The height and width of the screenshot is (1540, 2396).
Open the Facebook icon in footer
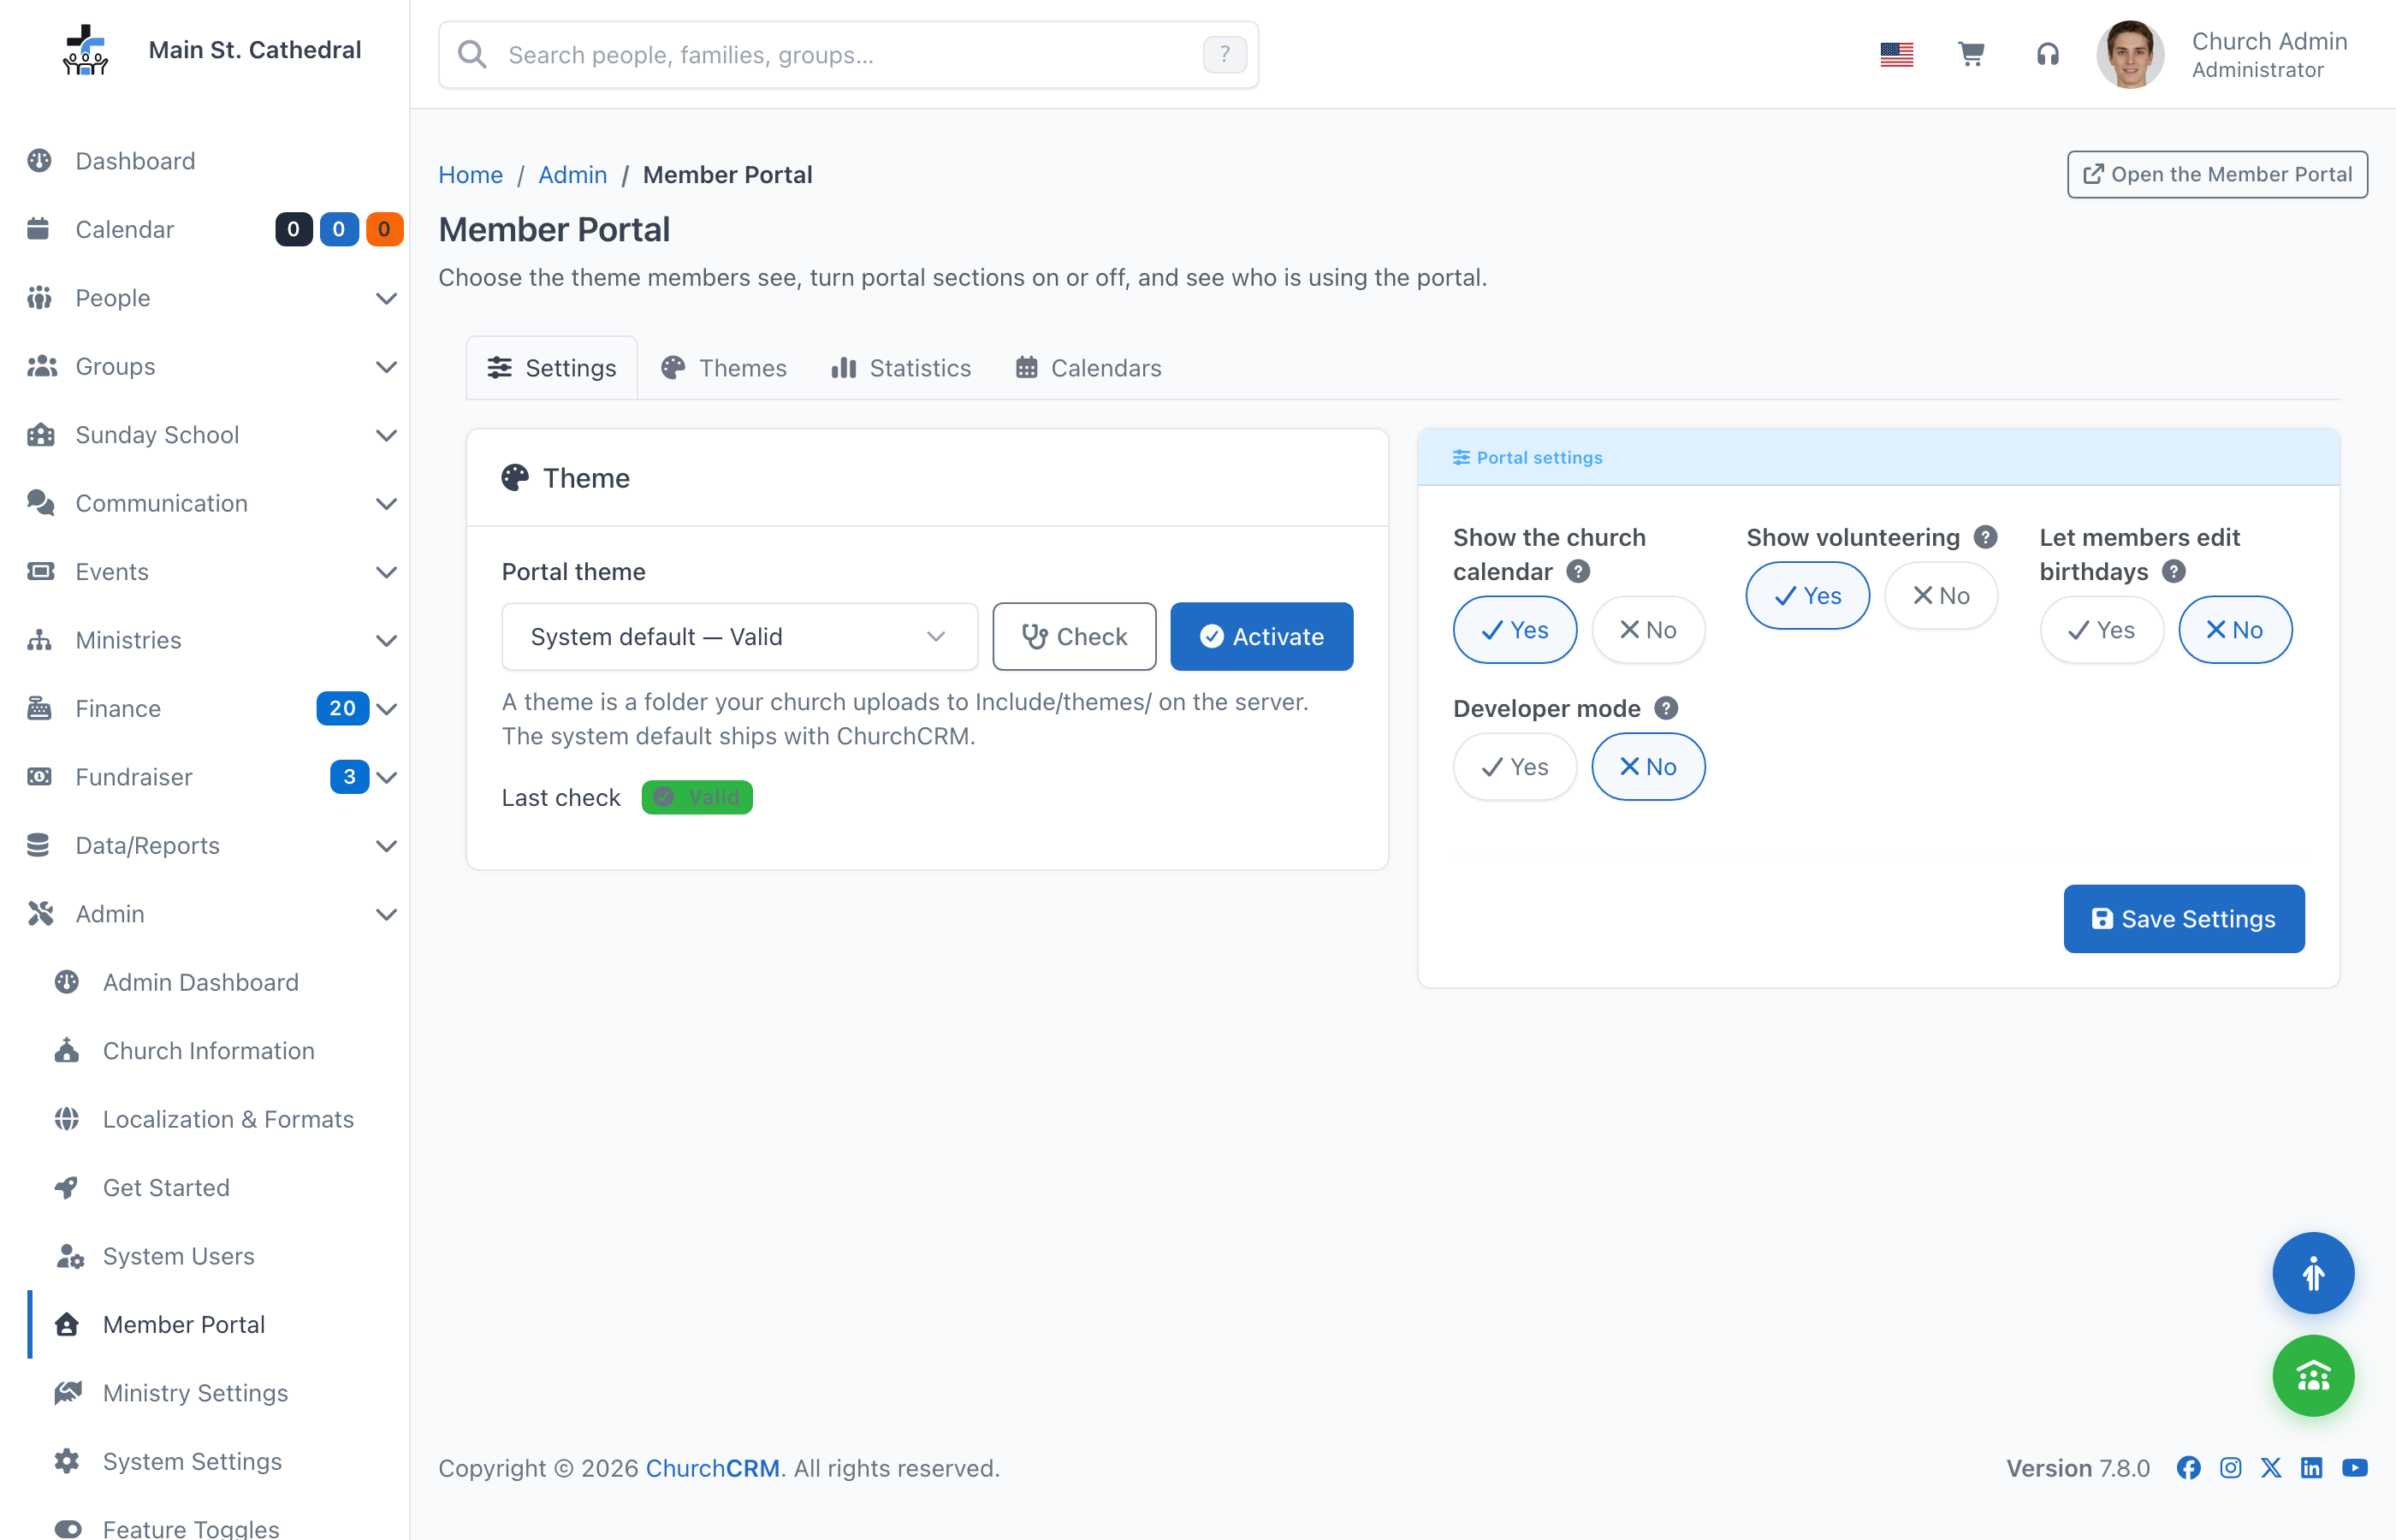click(2188, 1467)
